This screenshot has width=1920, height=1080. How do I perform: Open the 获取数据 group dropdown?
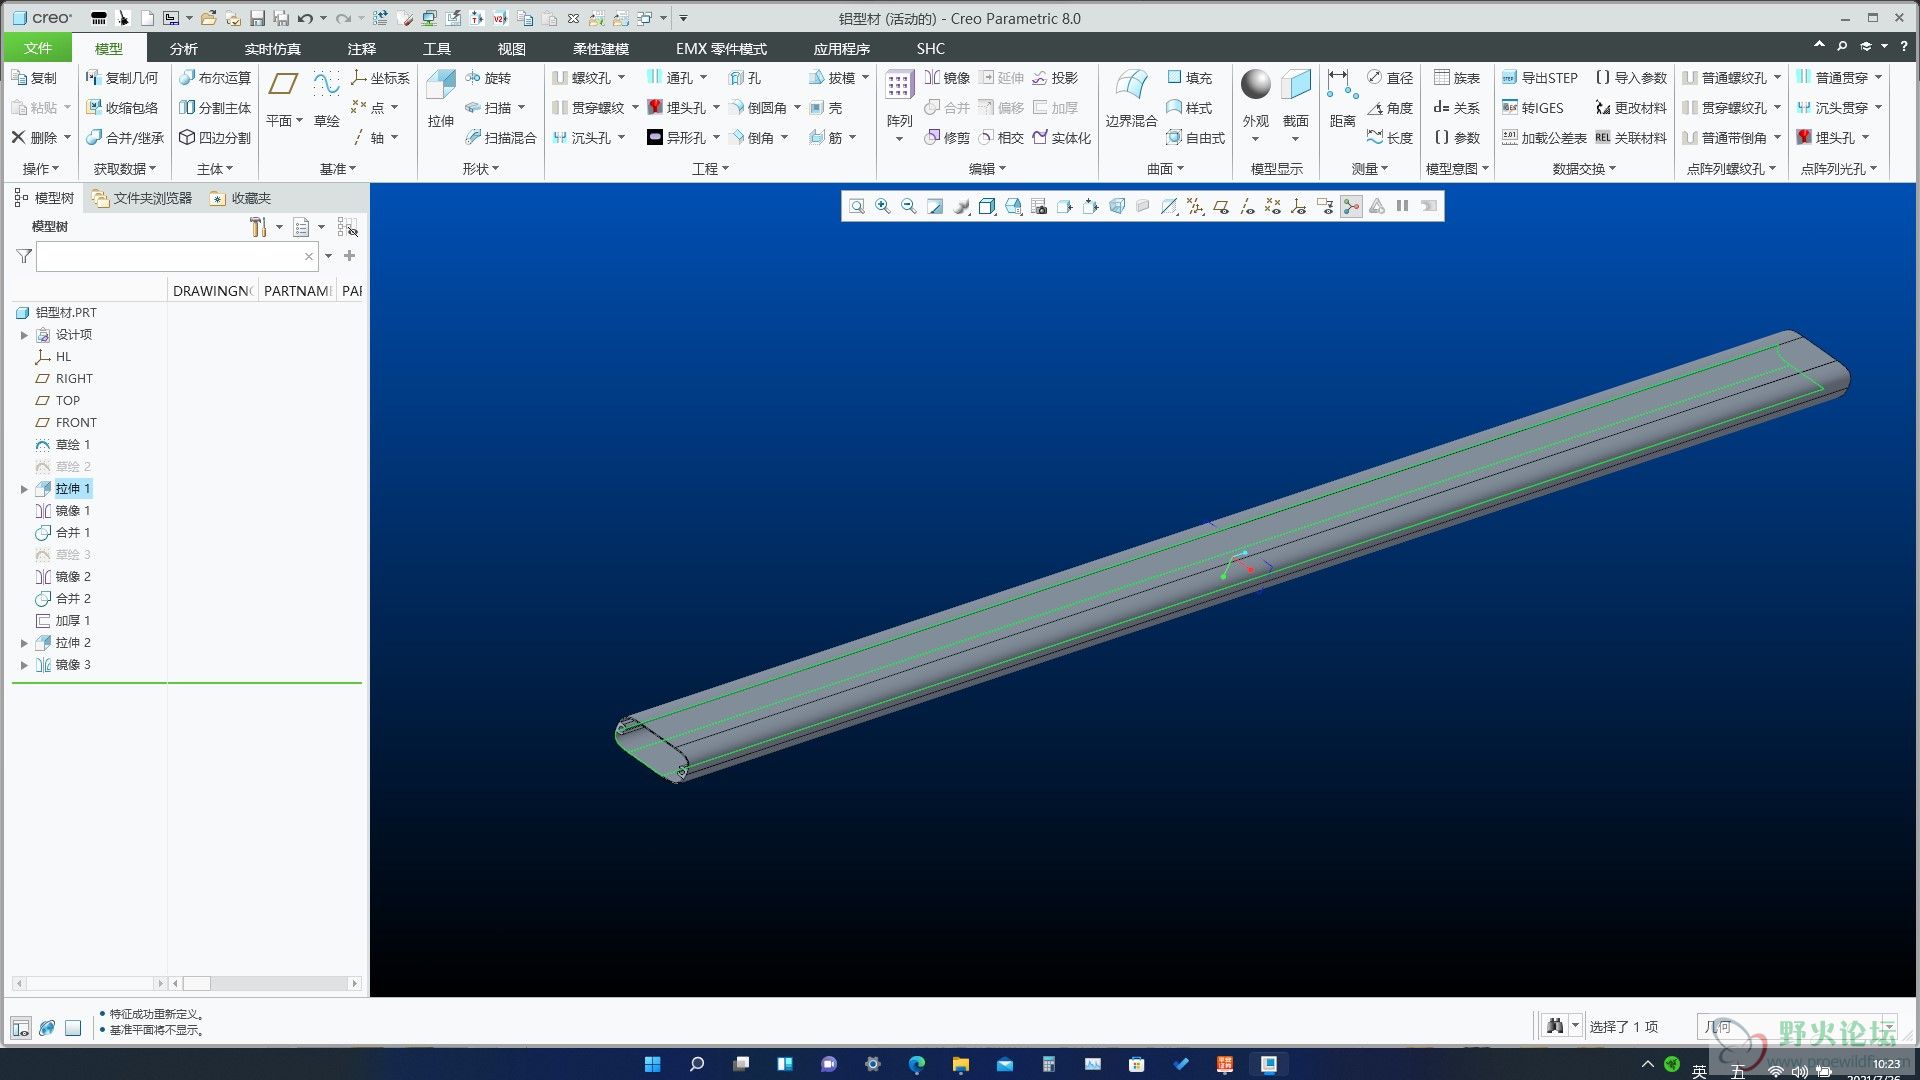[x=125, y=169]
